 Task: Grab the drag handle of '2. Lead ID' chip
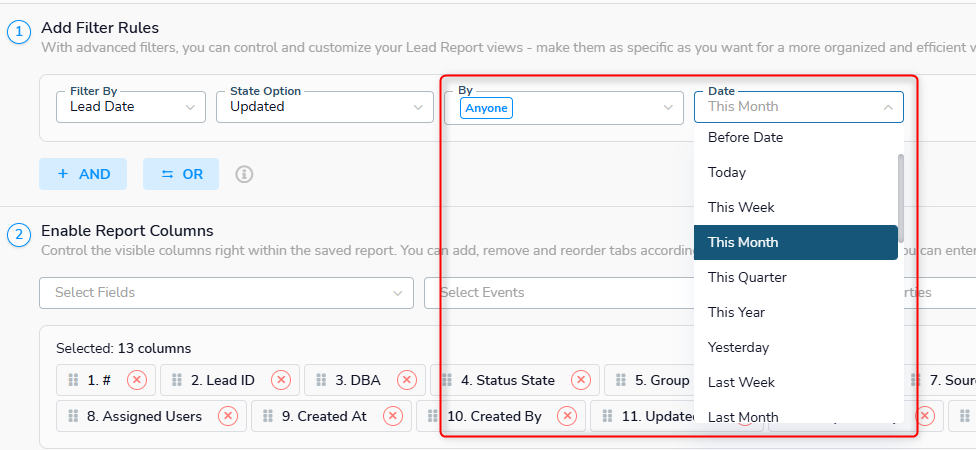[177, 380]
